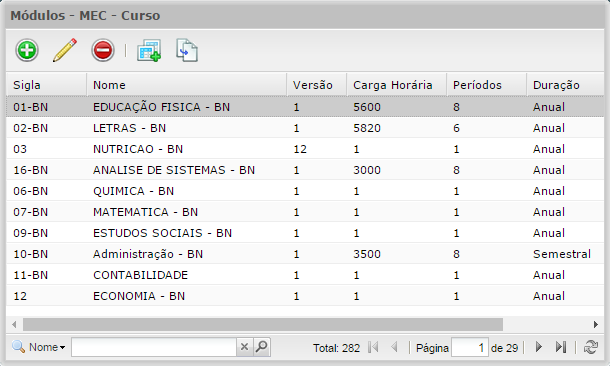
Task: Sort by Duração column header
Action: pyautogui.click(x=565, y=85)
